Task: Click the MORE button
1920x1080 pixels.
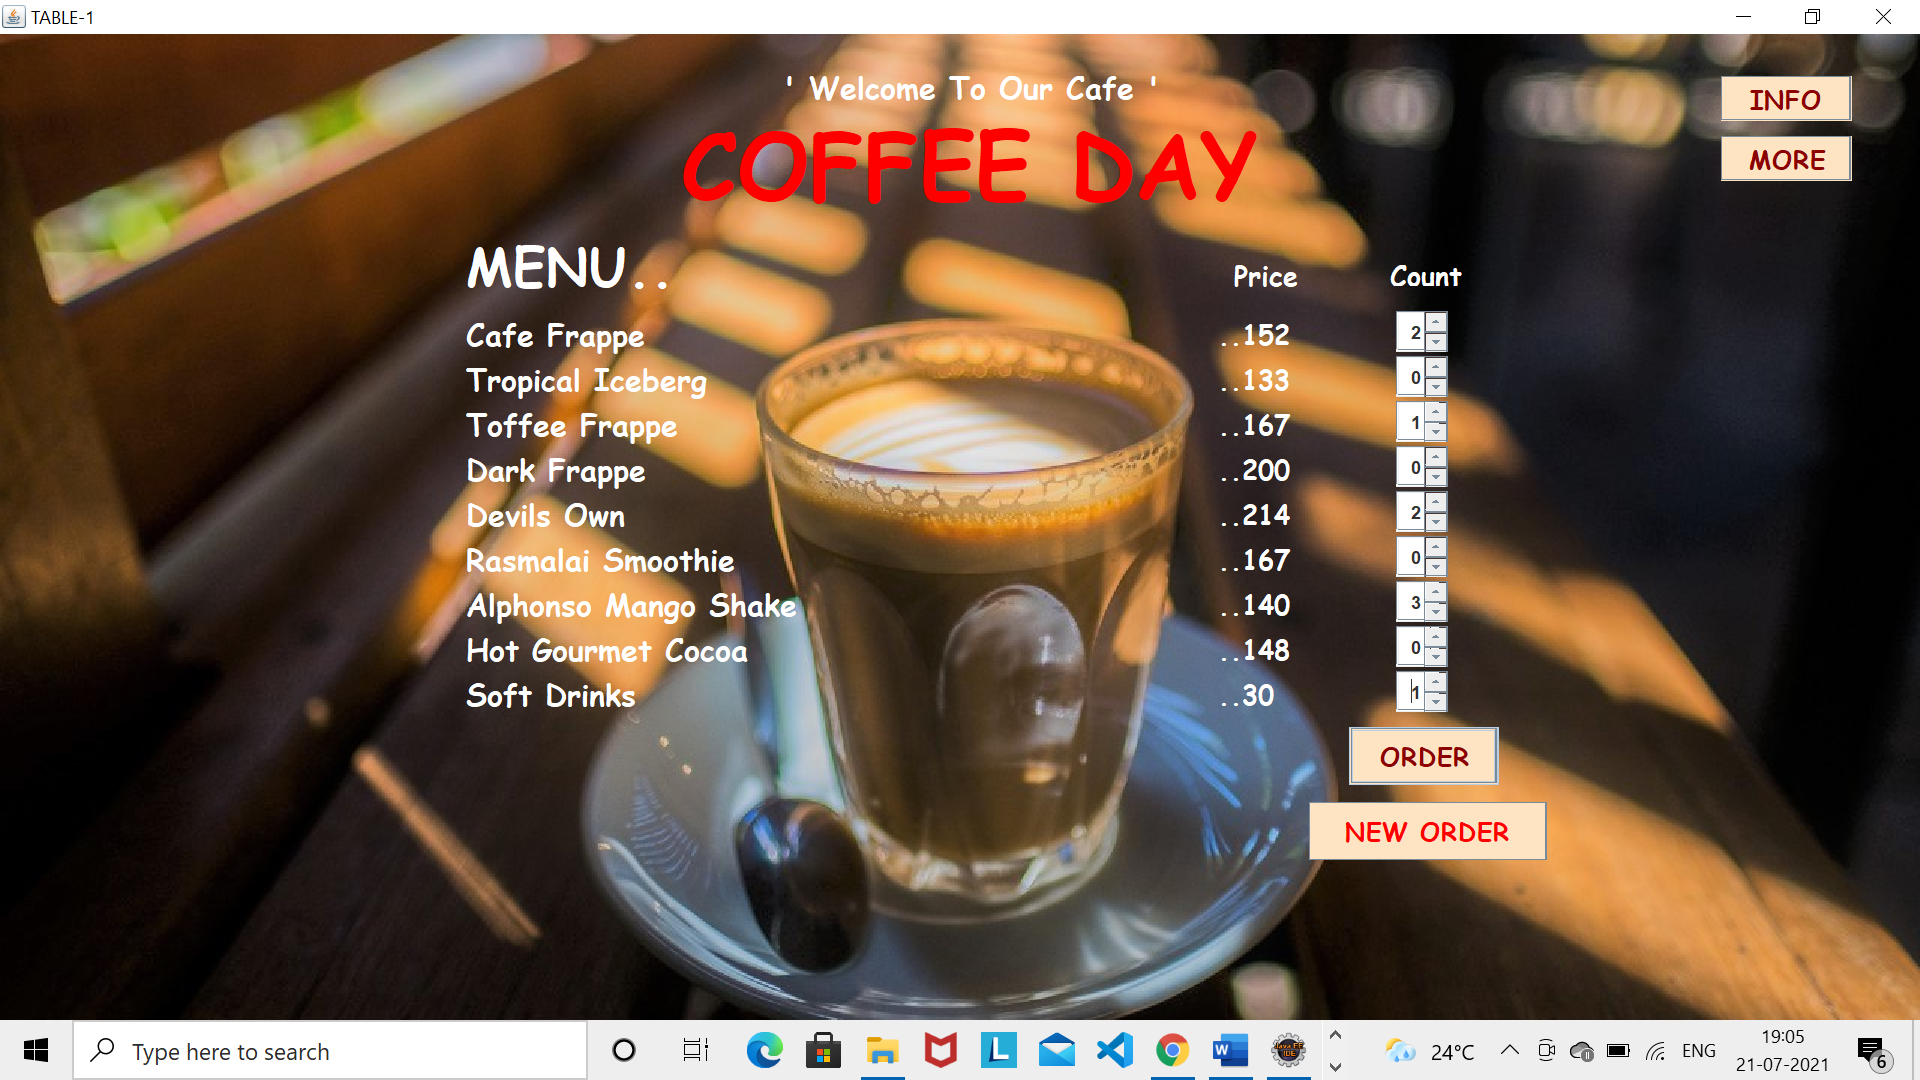Action: (1785, 160)
